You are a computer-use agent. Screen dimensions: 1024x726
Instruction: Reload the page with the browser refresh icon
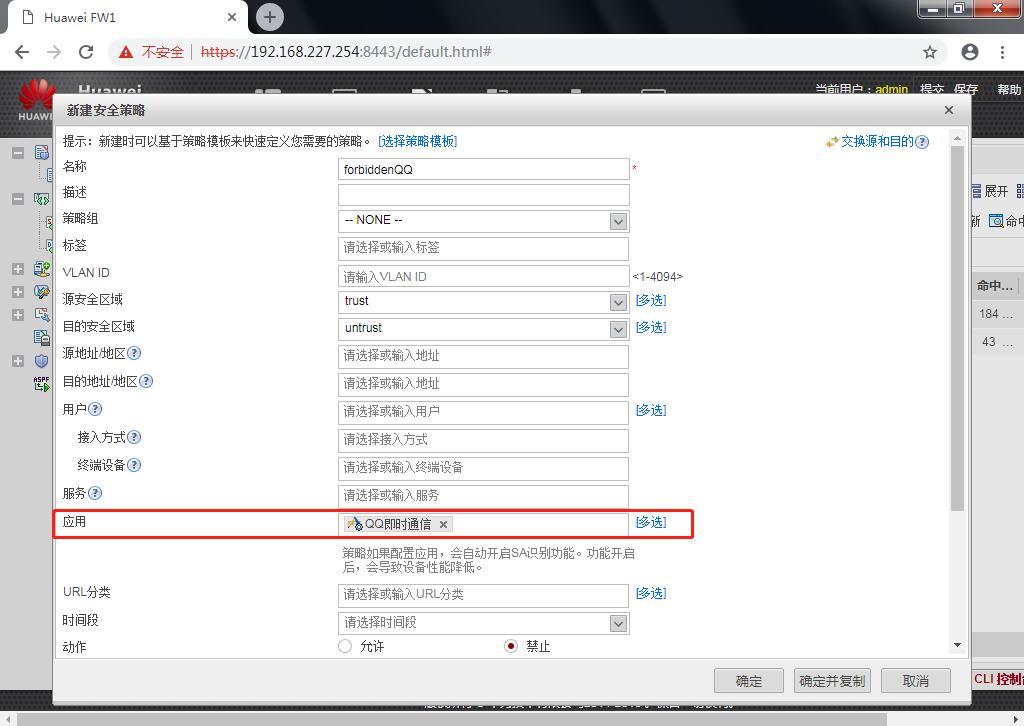coord(86,52)
